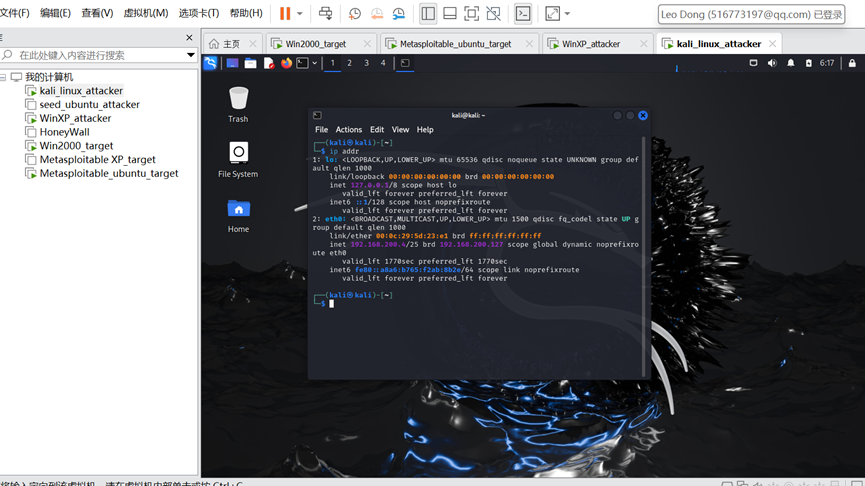Viewport: 865px width, 486px height.
Task: Select Win2000_target in the library tree
Action: (76, 146)
